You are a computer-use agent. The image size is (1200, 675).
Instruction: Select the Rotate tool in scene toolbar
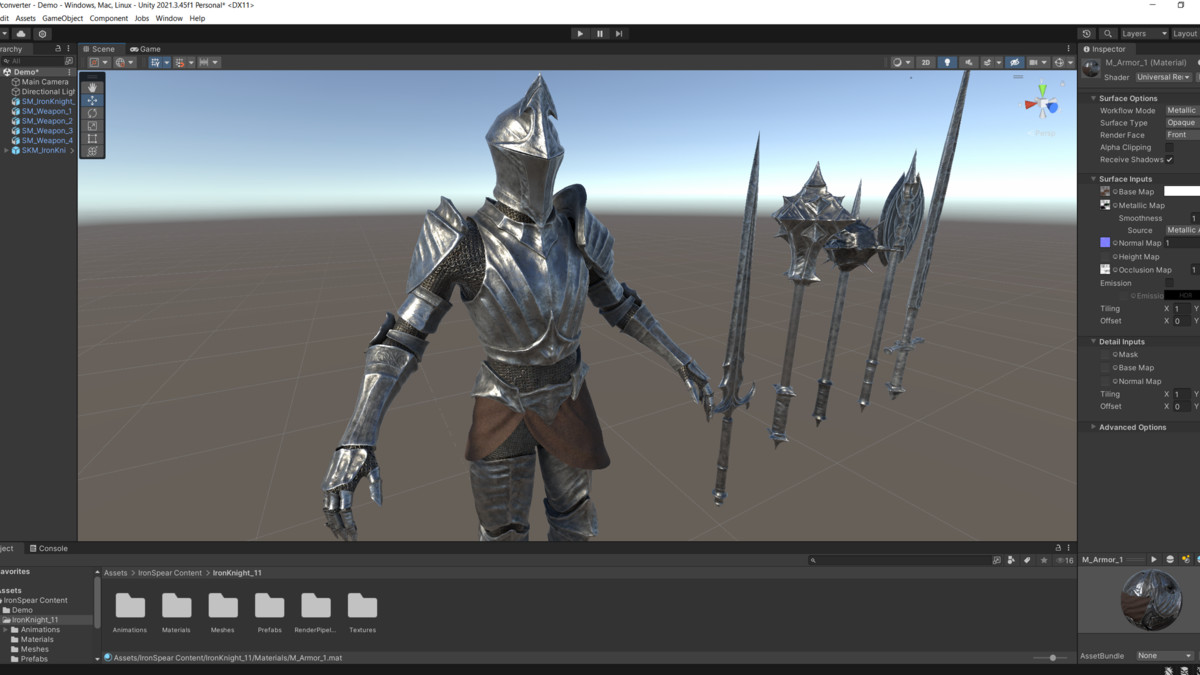click(x=92, y=113)
